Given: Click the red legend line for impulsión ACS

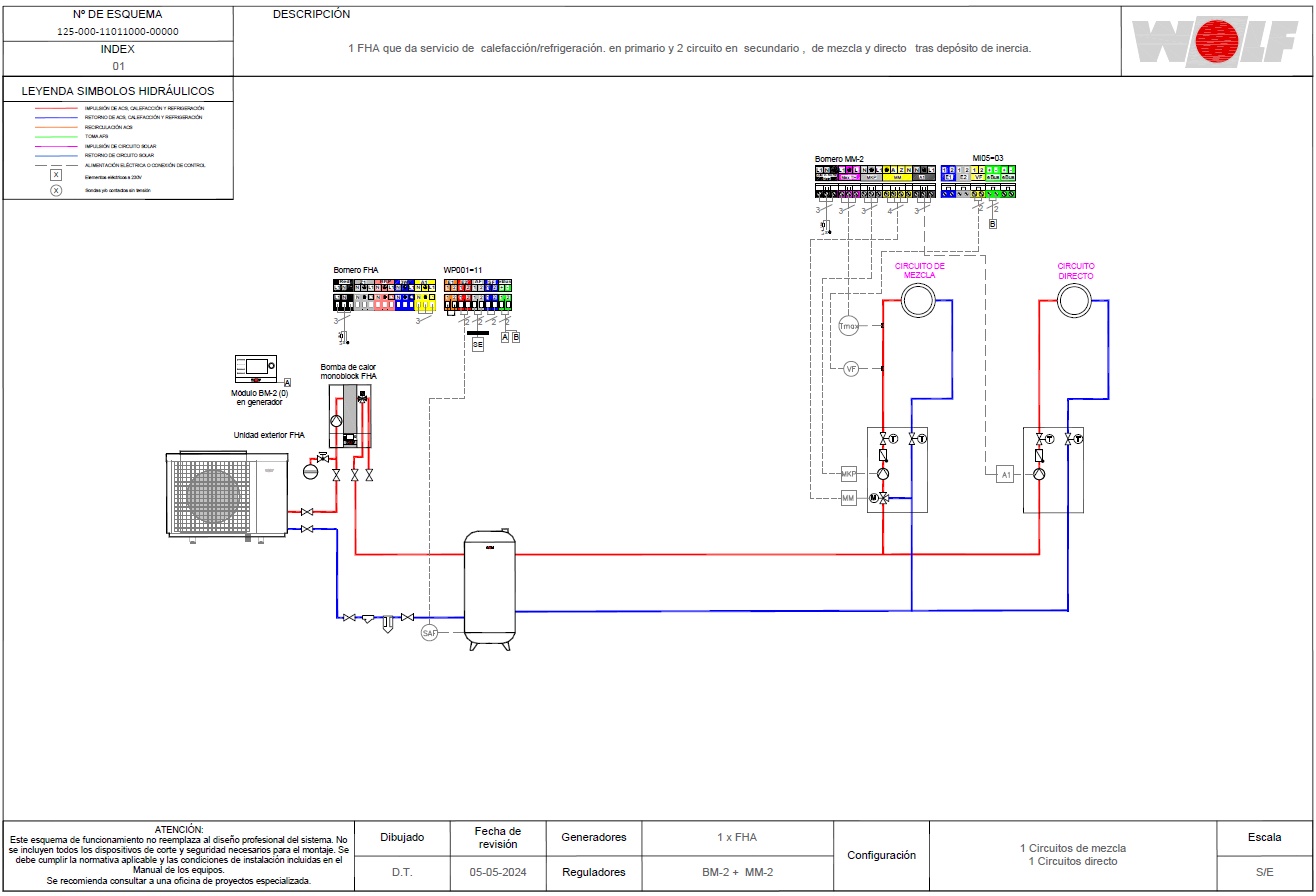Looking at the screenshot, I should pos(56,108).
